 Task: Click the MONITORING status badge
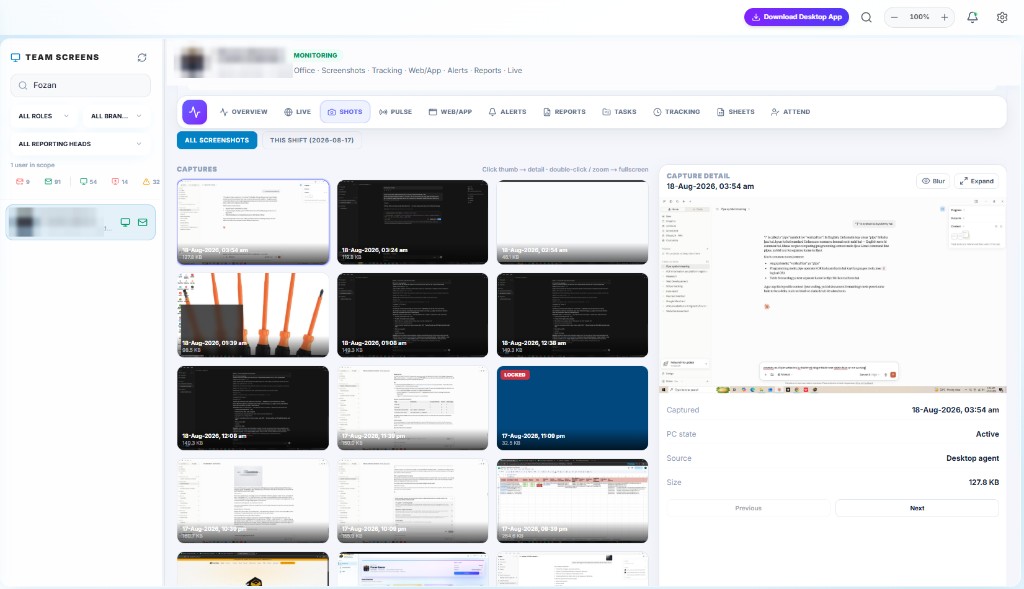tap(315, 56)
